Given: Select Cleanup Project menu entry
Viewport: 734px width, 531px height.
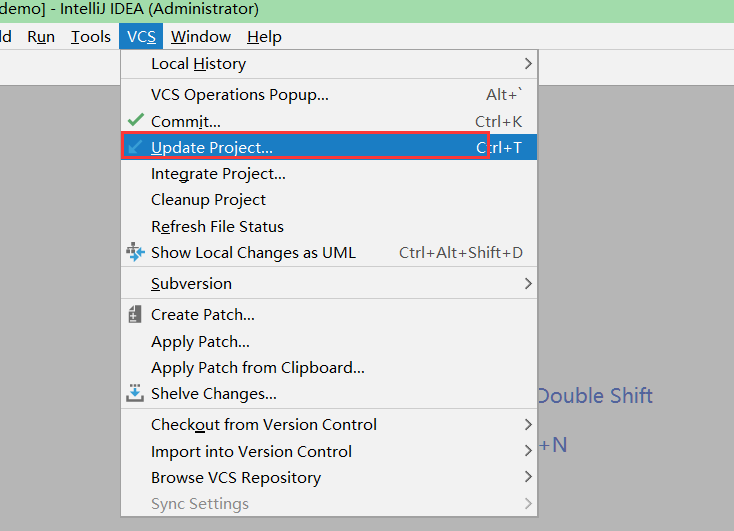Looking at the screenshot, I should 329,200.
